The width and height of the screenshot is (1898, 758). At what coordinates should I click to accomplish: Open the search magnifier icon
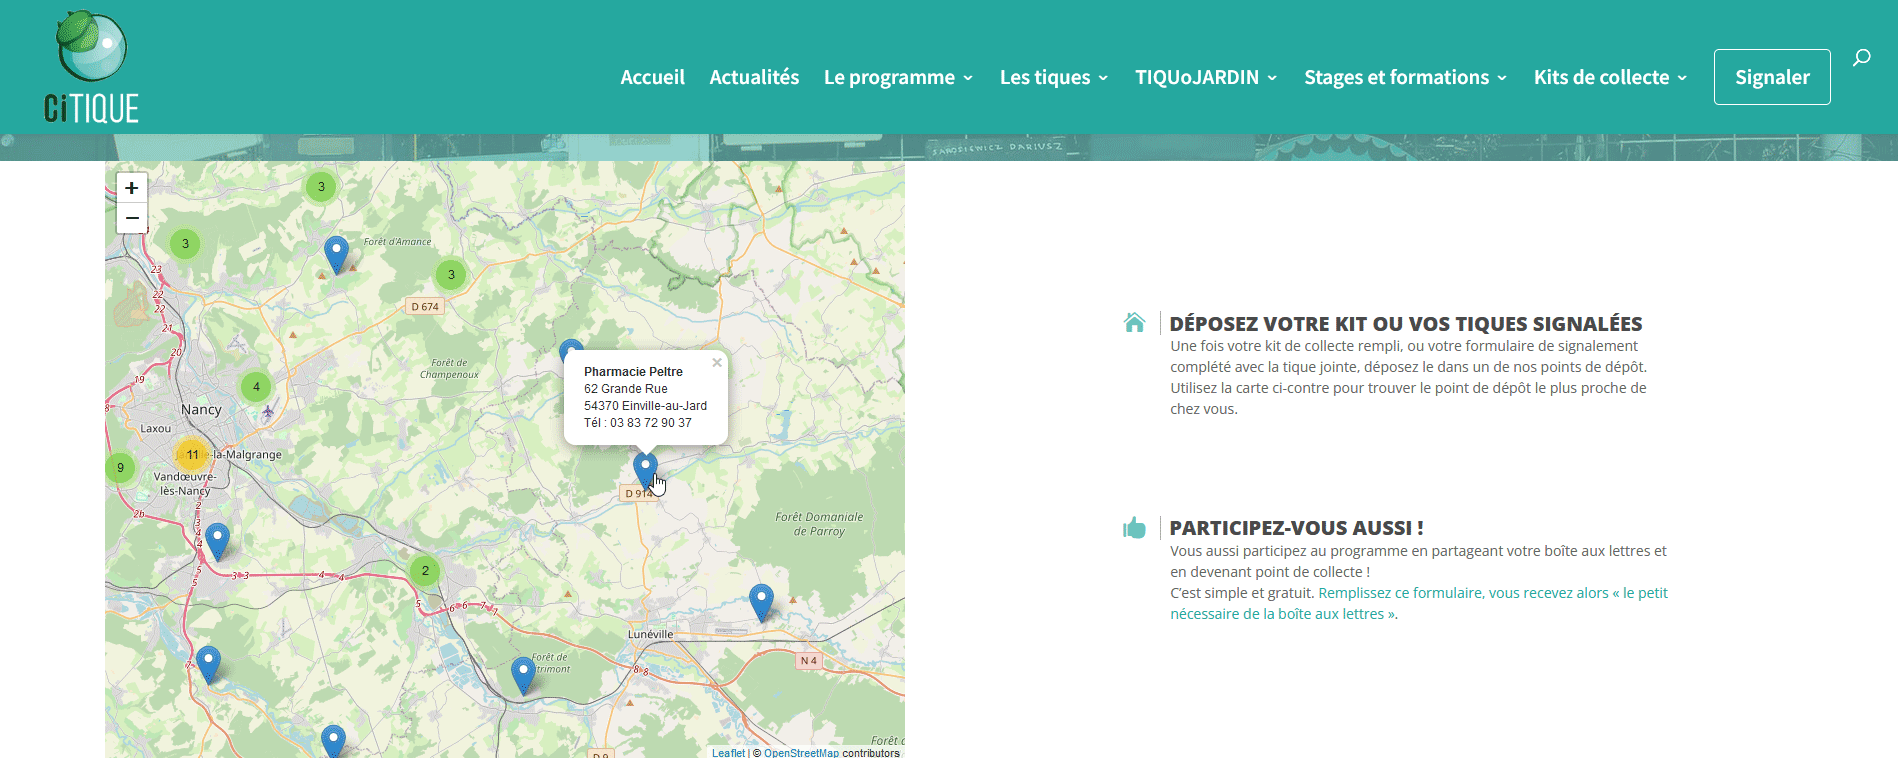(1861, 58)
